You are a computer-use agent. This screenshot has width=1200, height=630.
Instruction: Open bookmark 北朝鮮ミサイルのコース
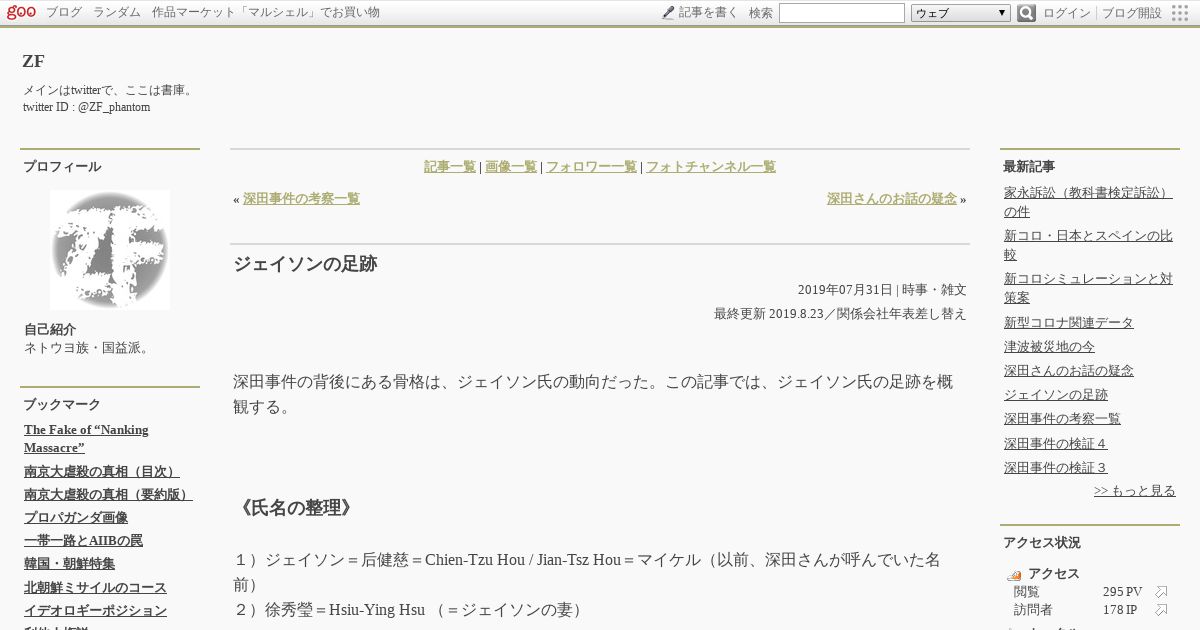pyautogui.click(x=95, y=587)
